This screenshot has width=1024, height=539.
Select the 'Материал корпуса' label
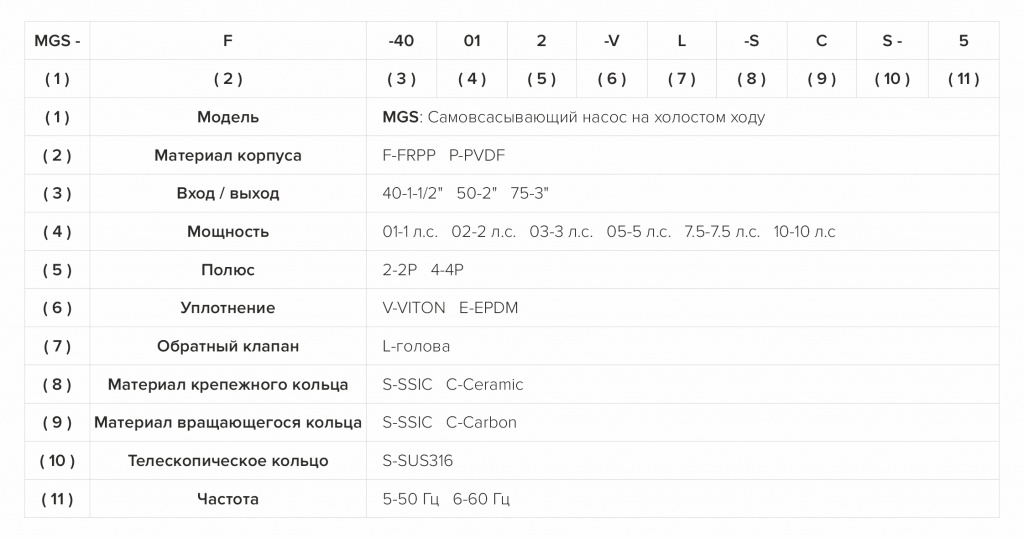(x=228, y=155)
